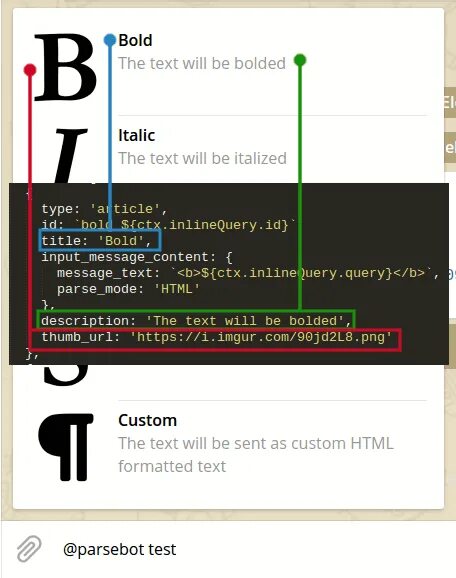Focus the '@parsebot test' message input
456x578 pixels.
(x=229, y=549)
